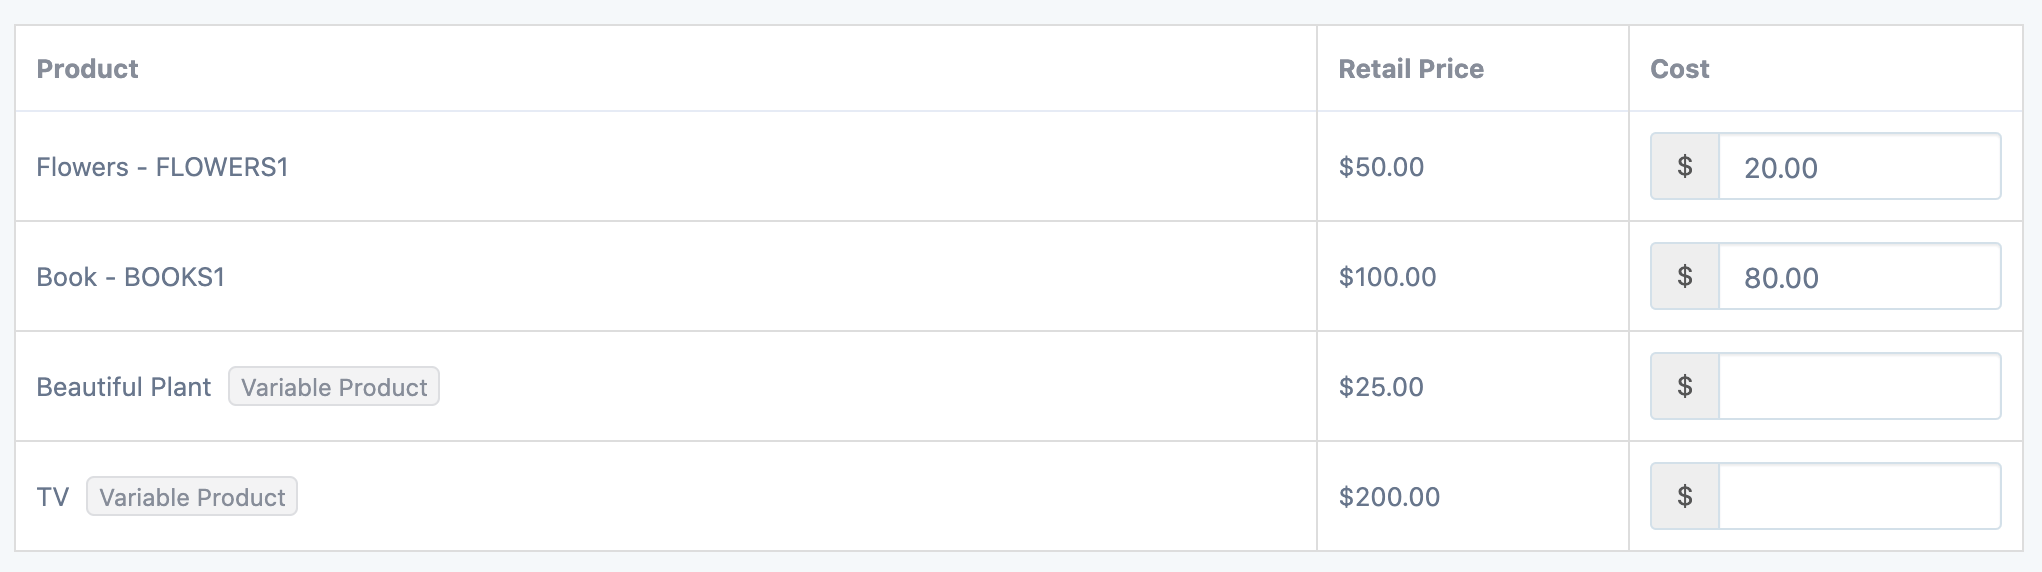Click the Variable Product badge beside TV
Viewport: 2042px width, 572px height.
(192, 497)
